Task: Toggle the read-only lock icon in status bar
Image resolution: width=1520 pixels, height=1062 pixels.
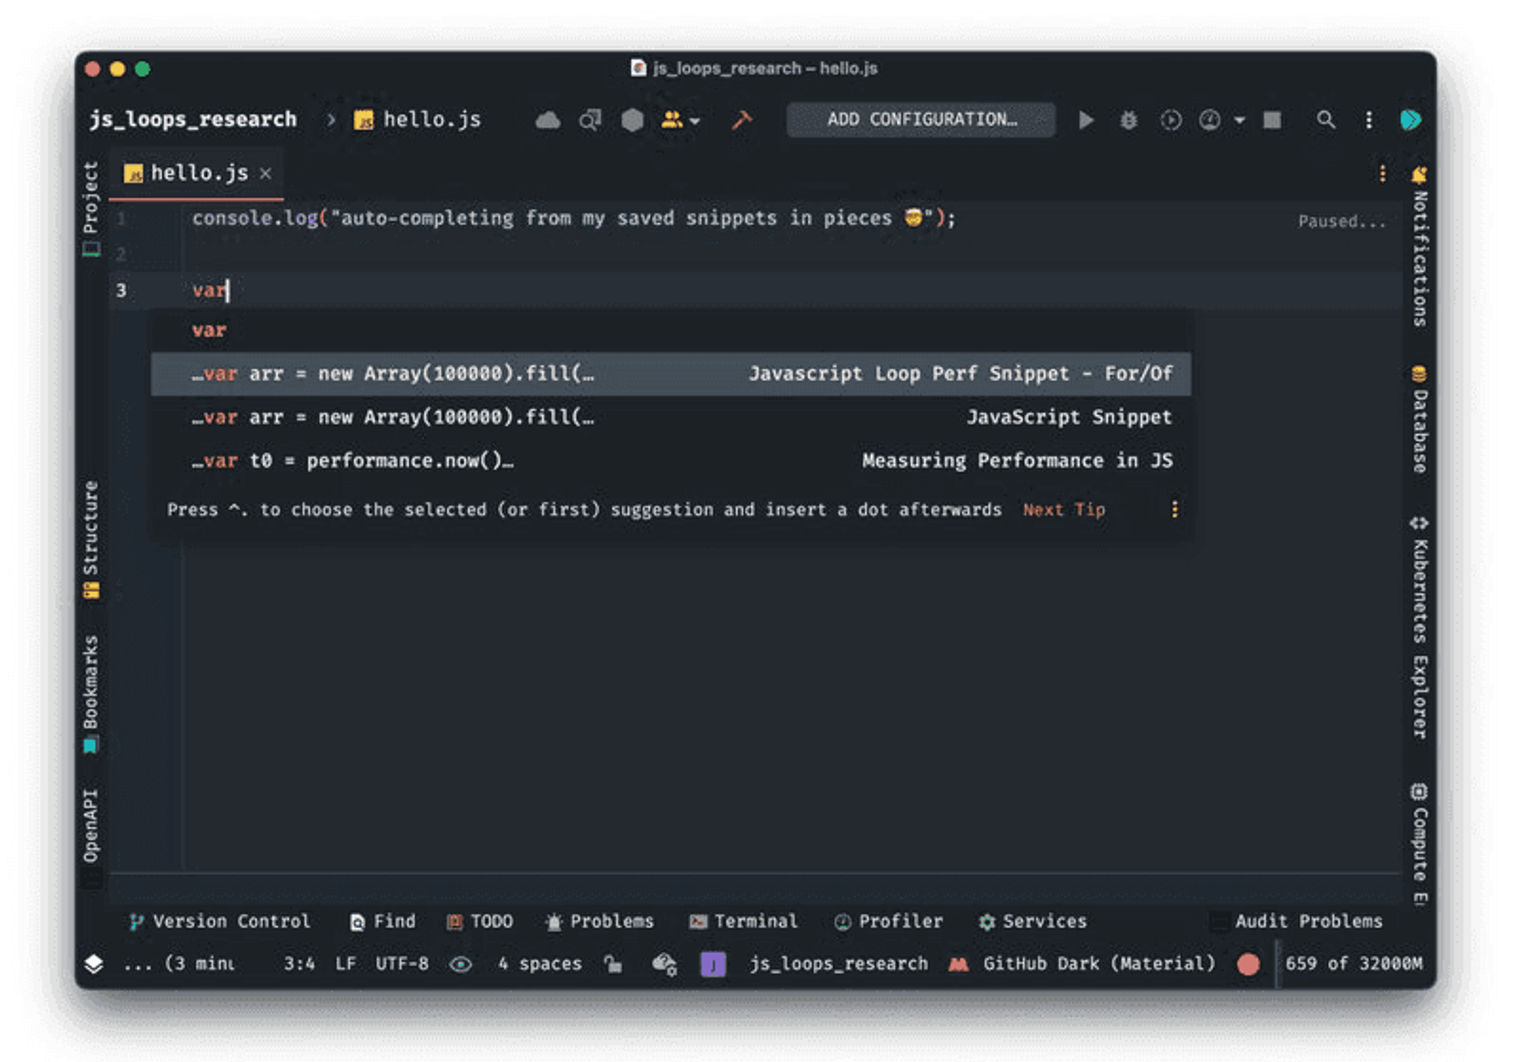Action: 613,963
